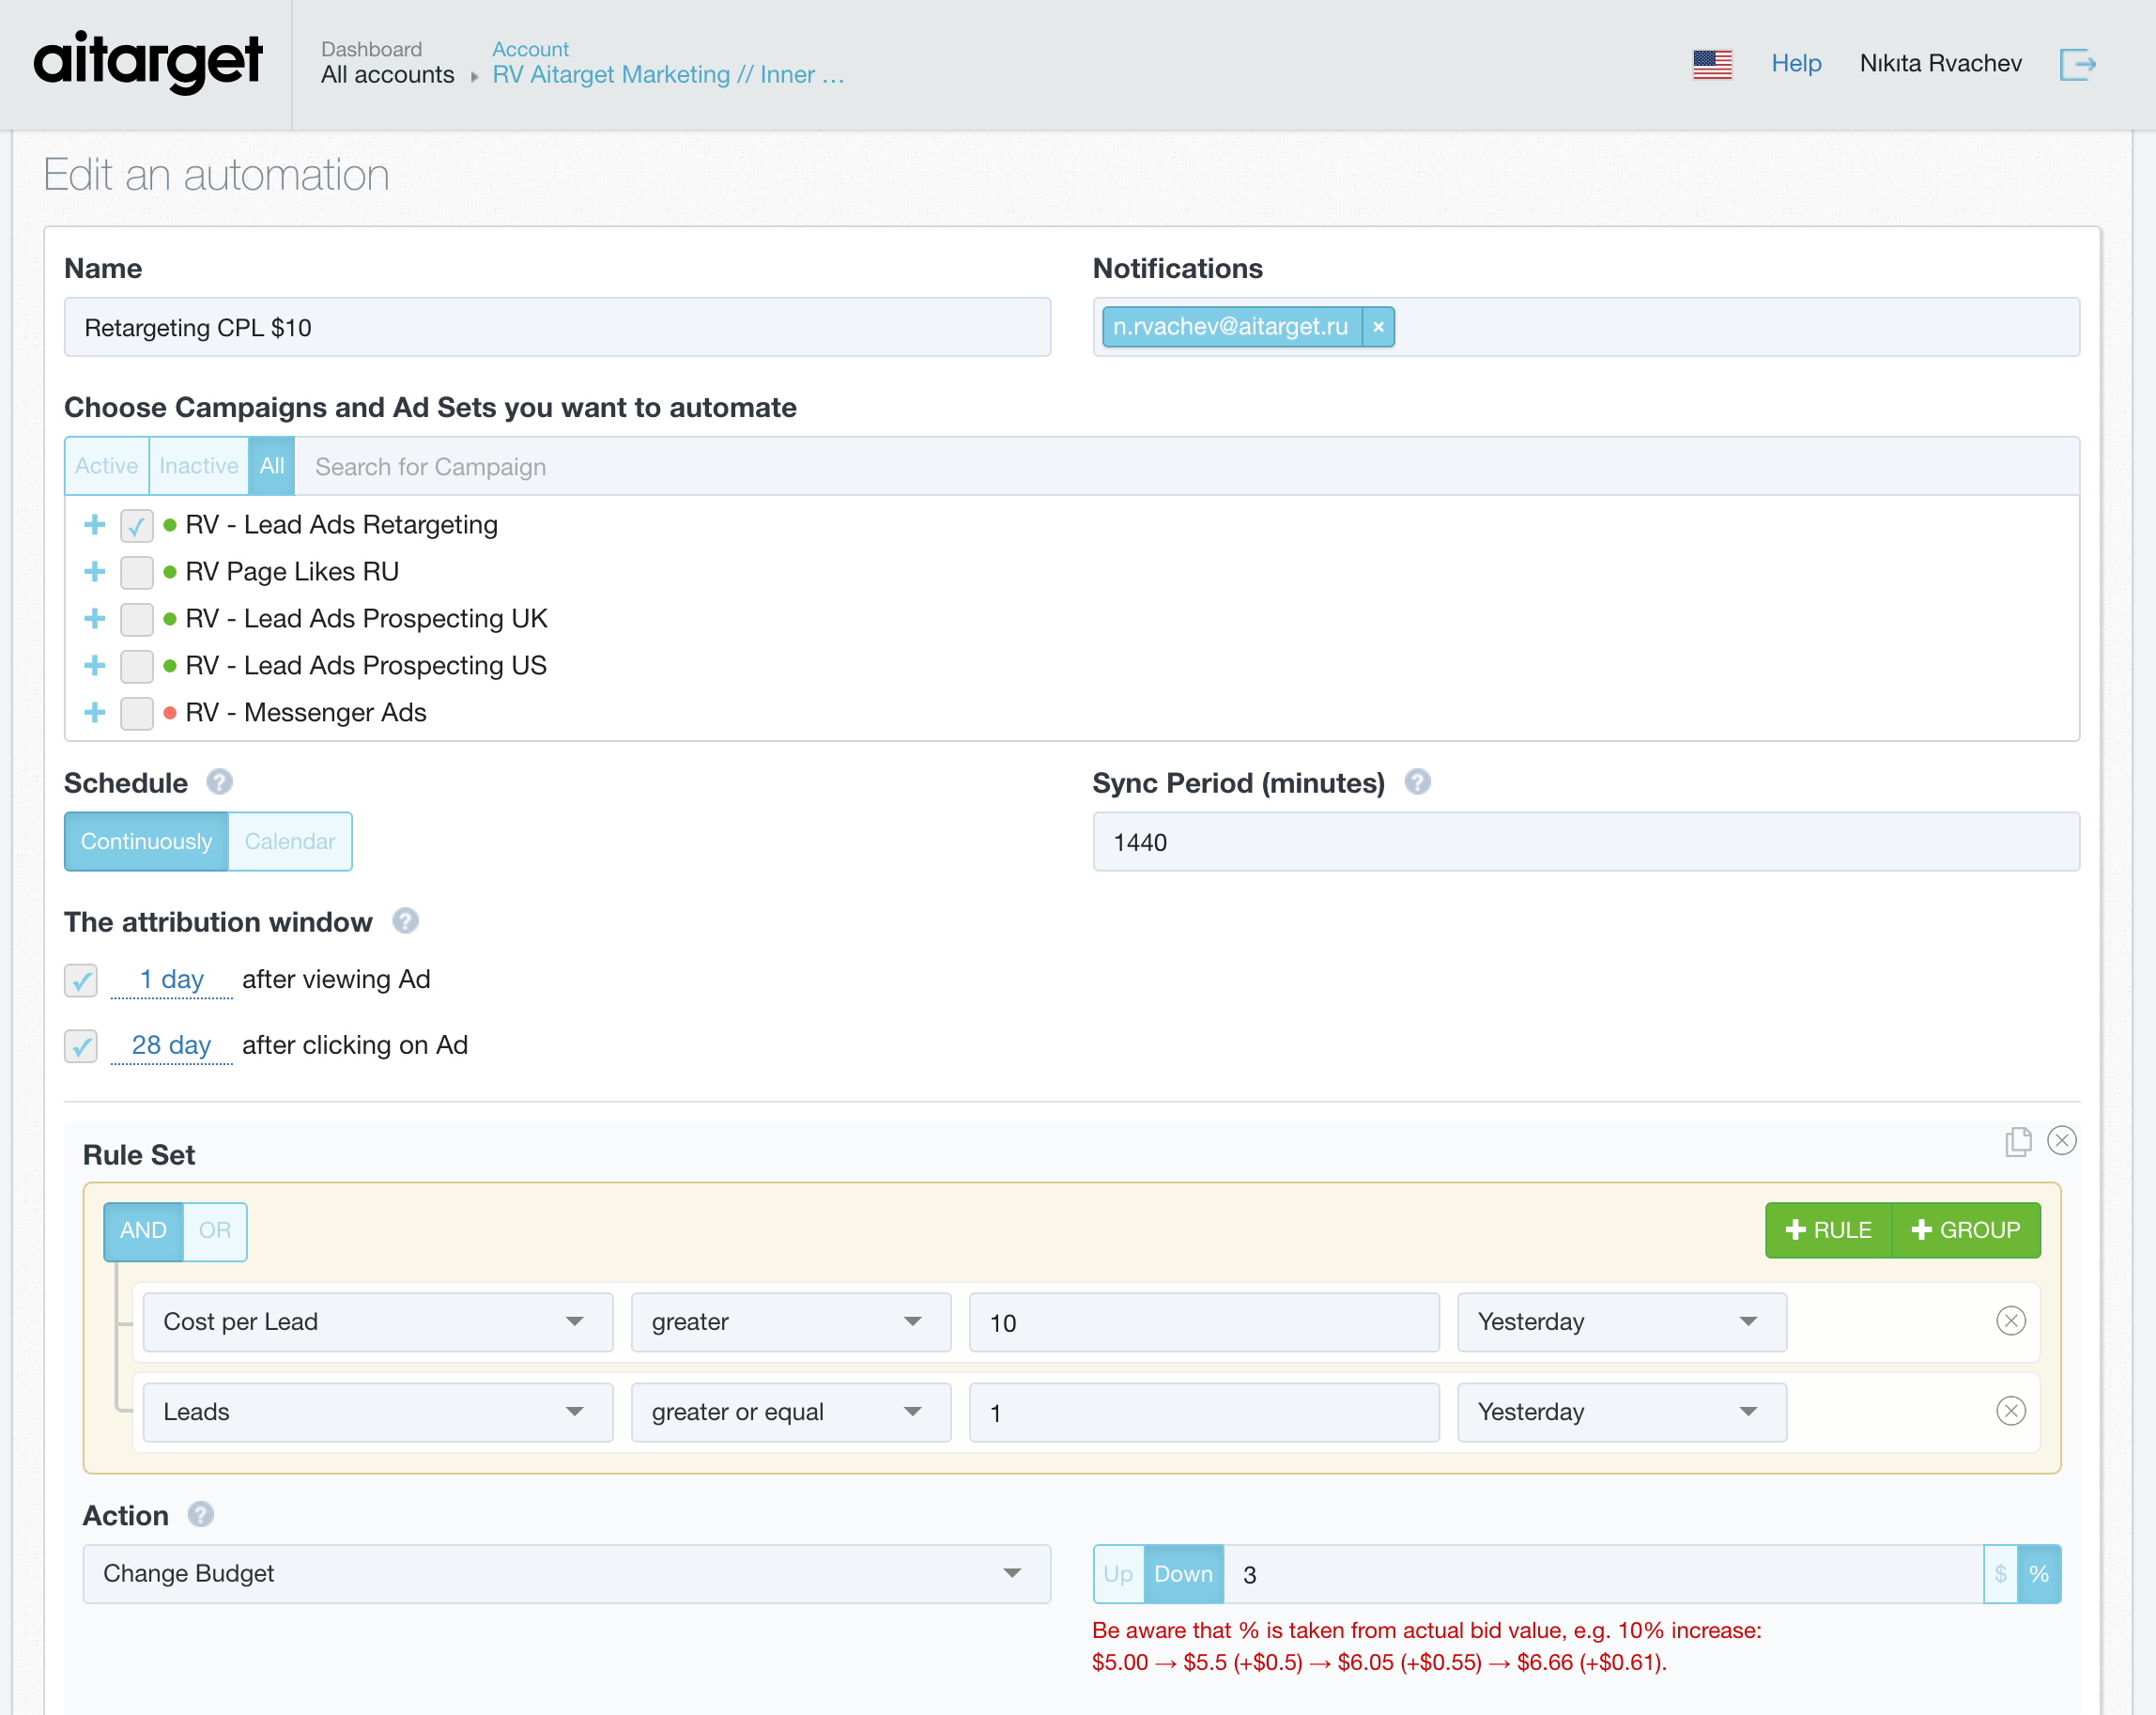Open Yesterday dropdown in Cost per Lead row

[x=1622, y=1322]
